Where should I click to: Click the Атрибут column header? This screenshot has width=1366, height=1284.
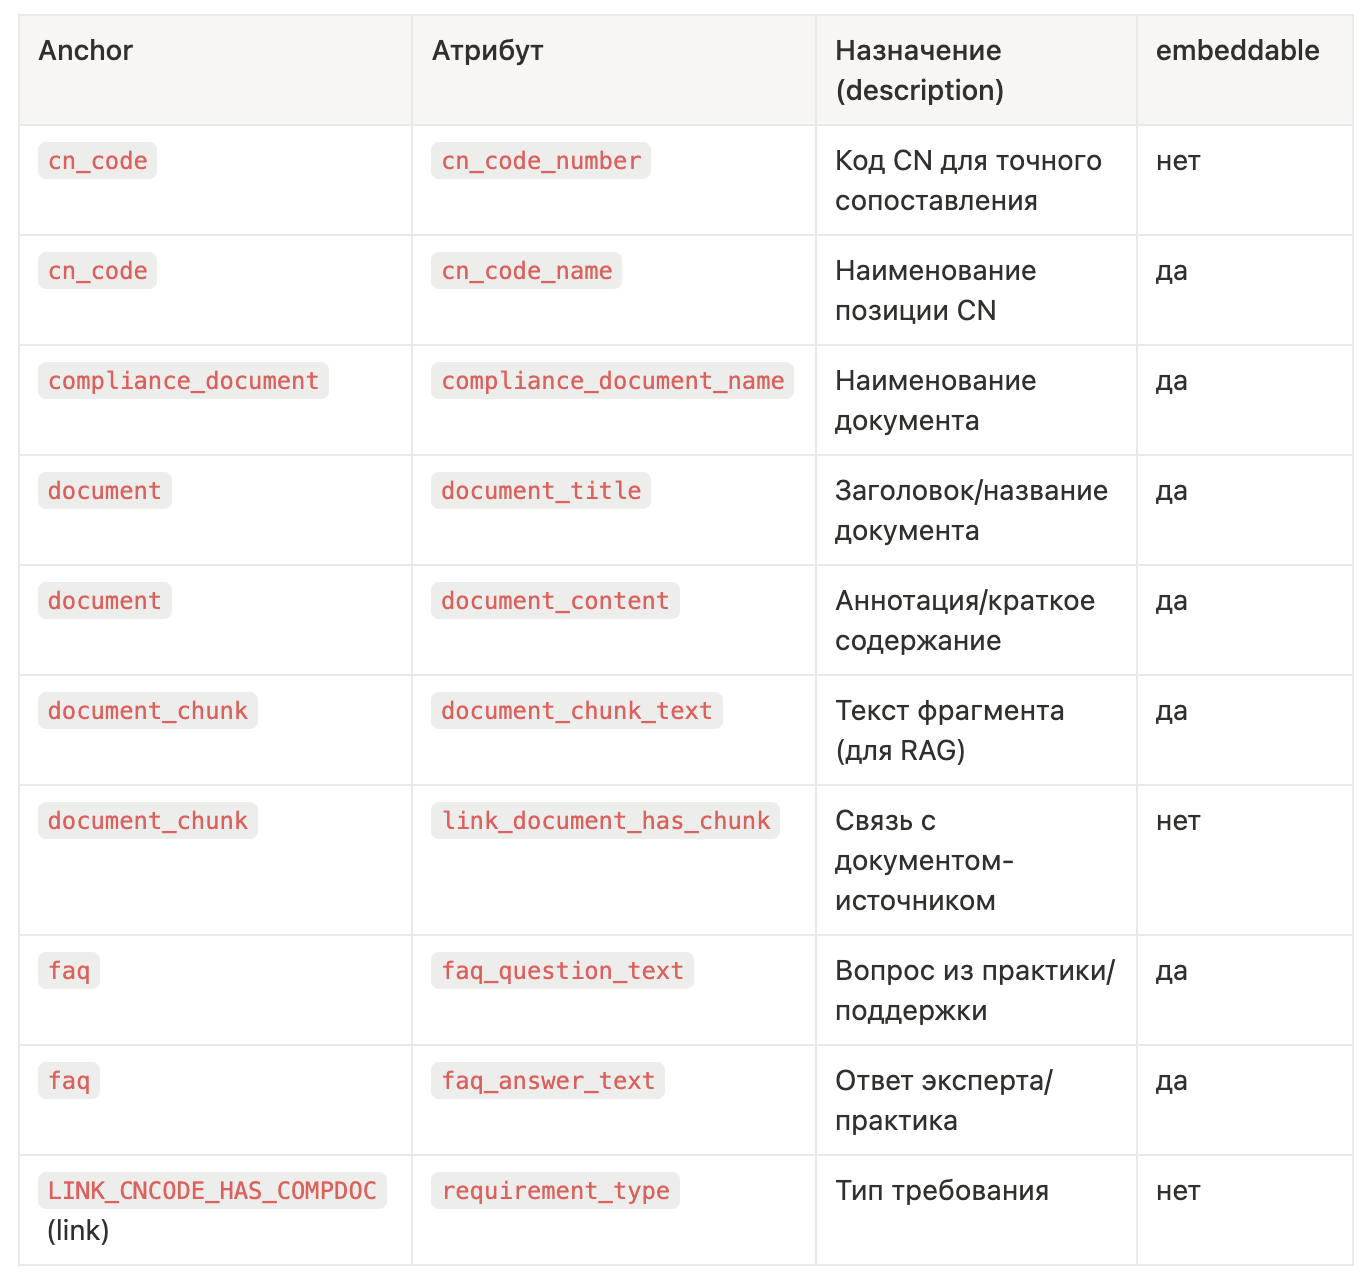pos(487,51)
